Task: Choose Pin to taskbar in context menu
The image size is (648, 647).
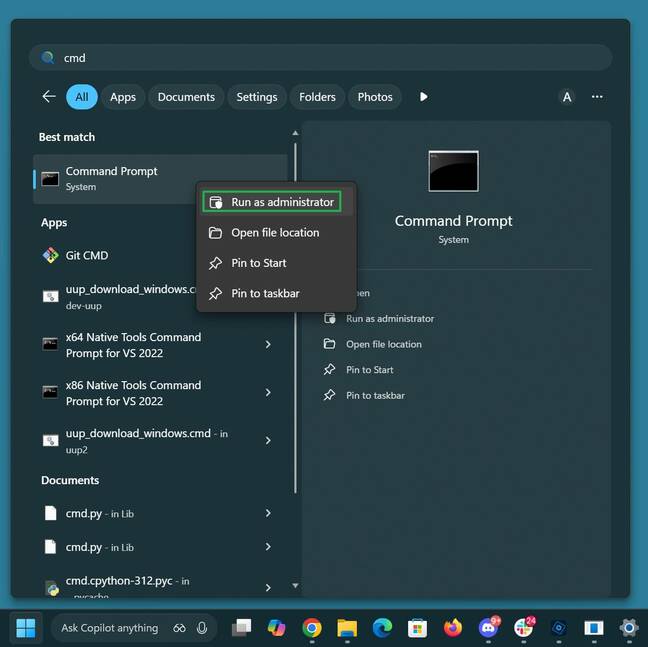Action: pyautogui.click(x=264, y=293)
